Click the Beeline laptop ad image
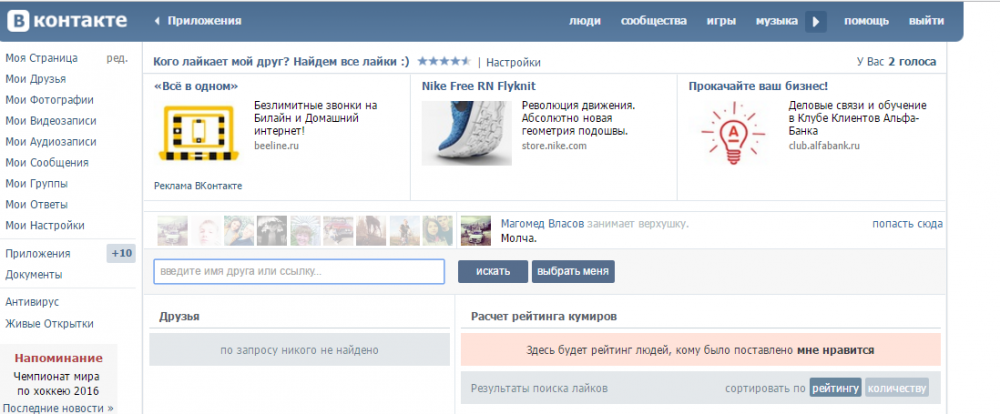Viewport: 1000px width, 414px height. coord(195,134)
